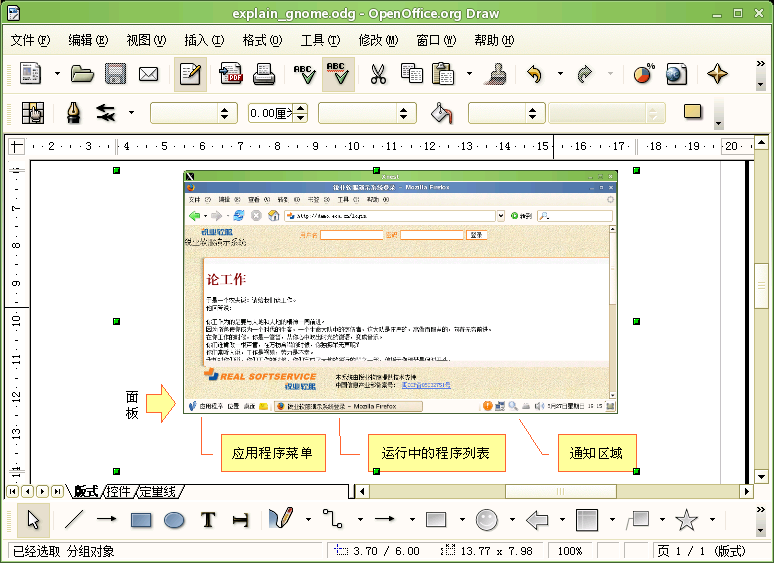Select the Rectangle drawing tool
Viewport: 774px width, 563px height.
pyautogui.click(x=141, y=520)
